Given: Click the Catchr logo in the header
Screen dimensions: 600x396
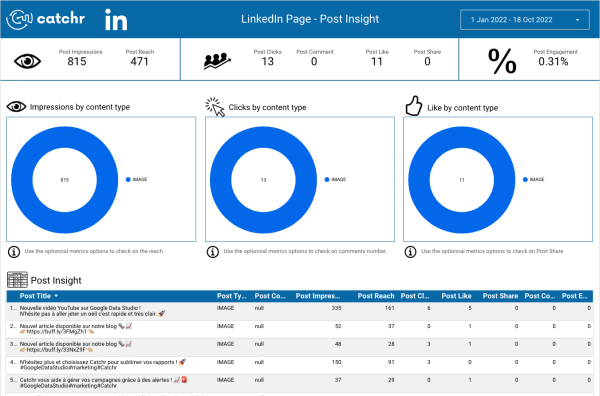Looking at the screenshot, I should tap(46, 19).
